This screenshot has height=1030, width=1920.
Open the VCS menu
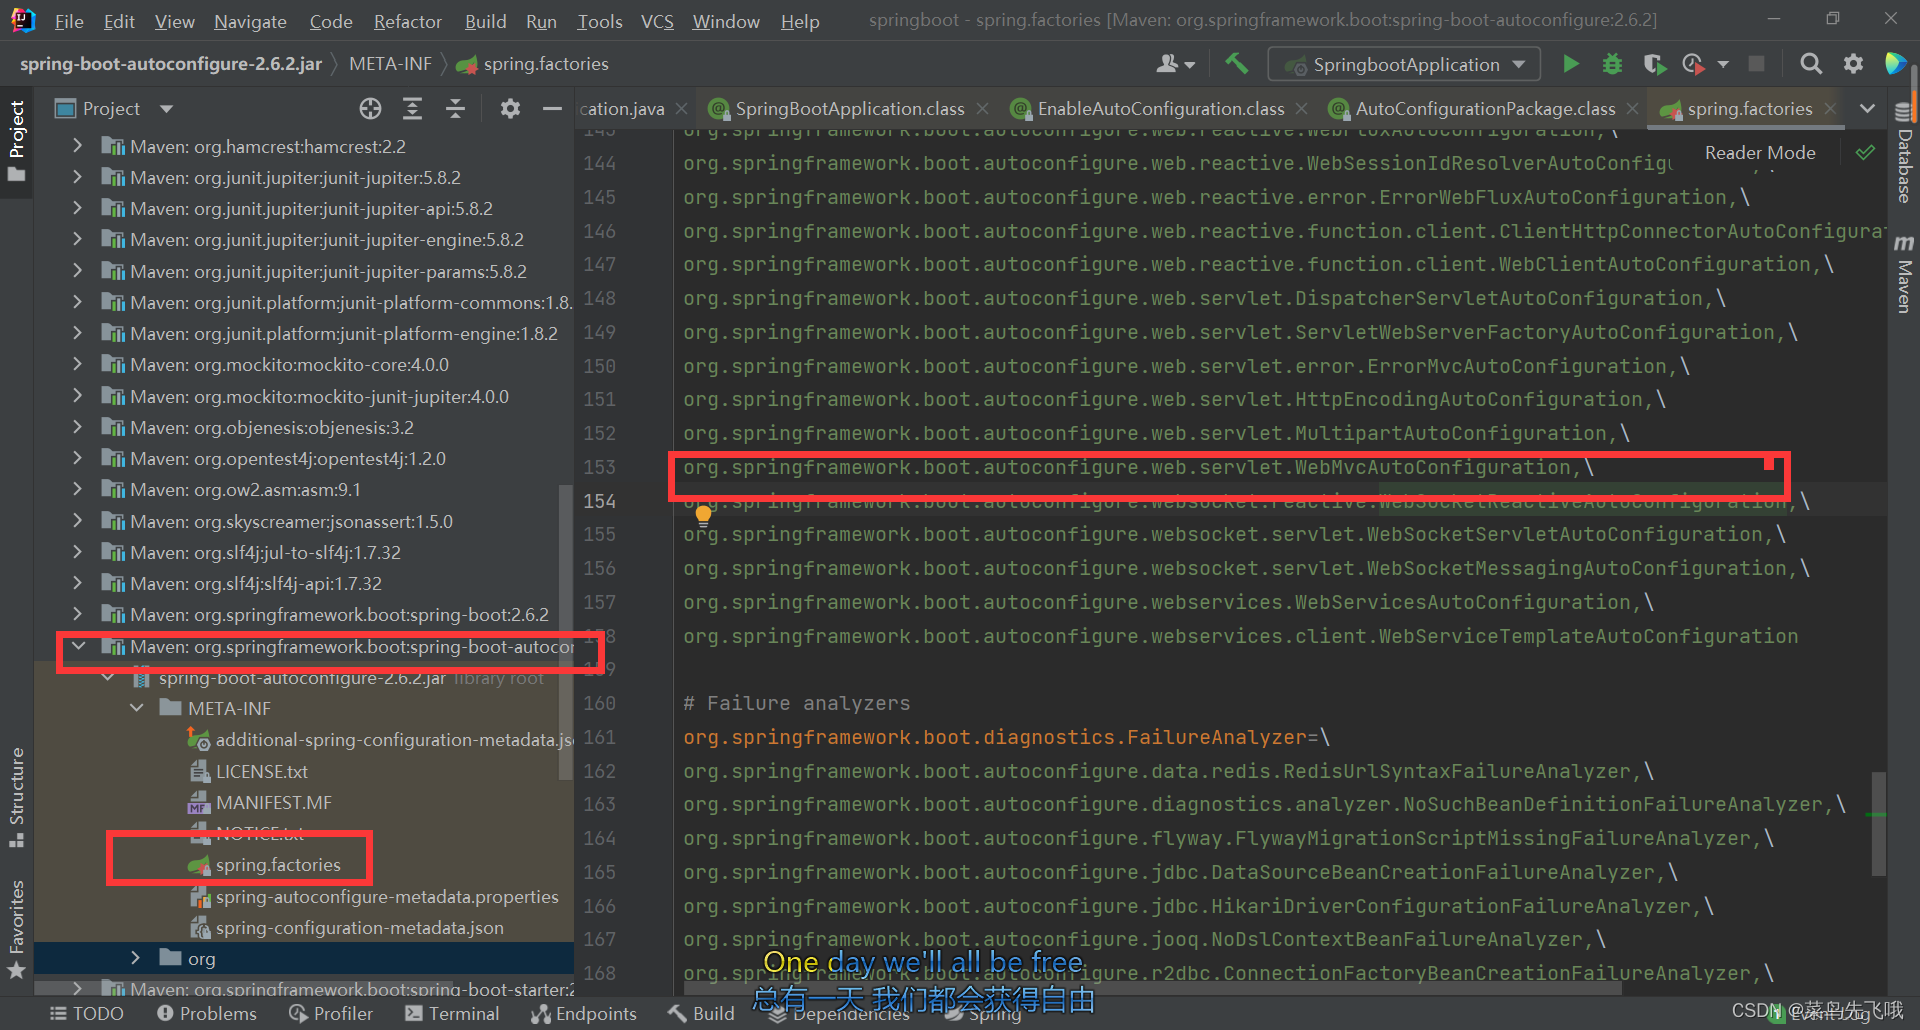657,20
